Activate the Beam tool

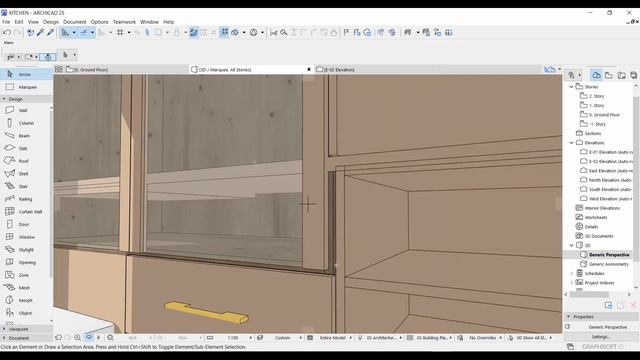click(24, 136)
